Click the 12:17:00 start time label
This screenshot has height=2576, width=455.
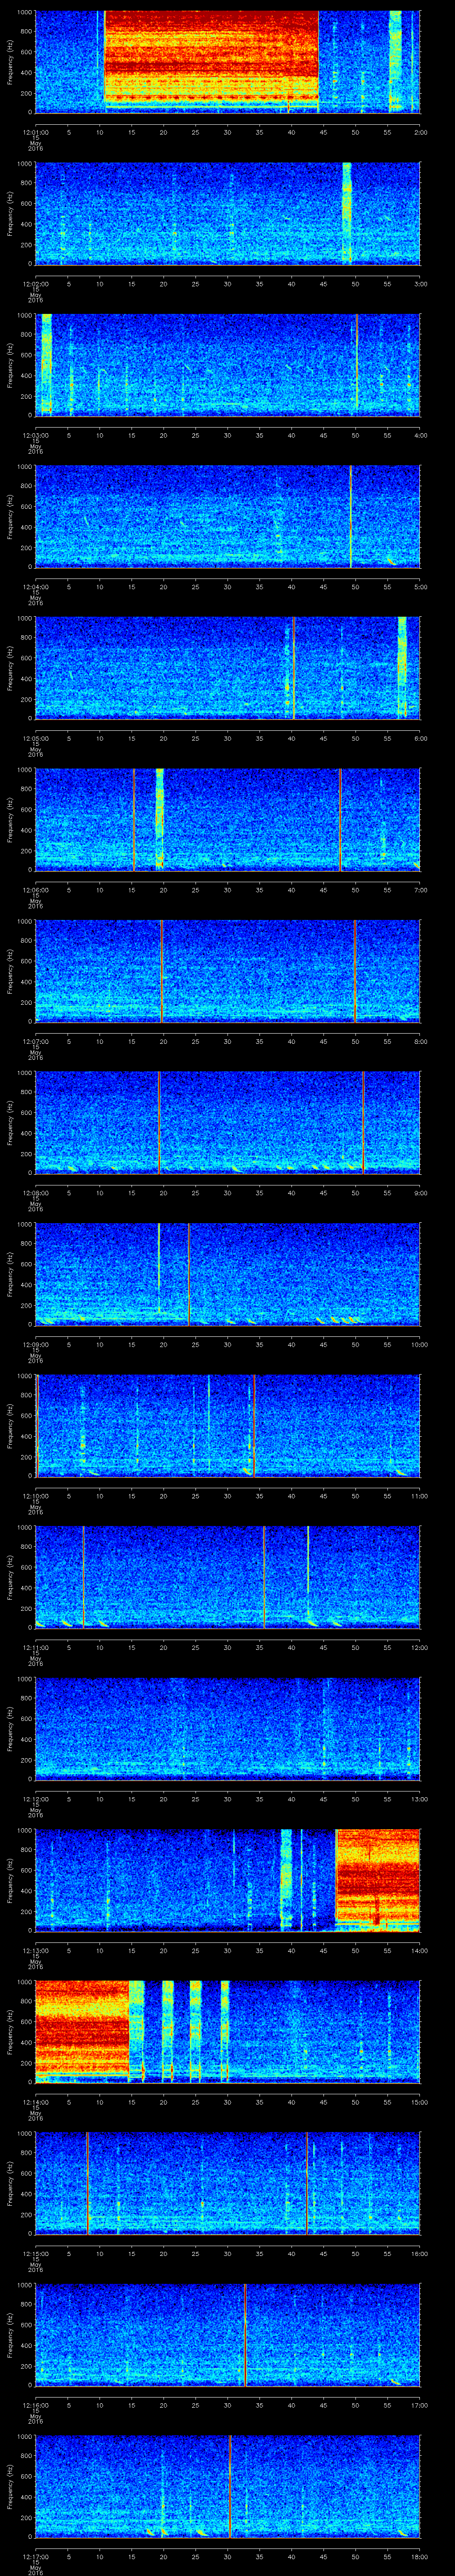[36, 2556]
